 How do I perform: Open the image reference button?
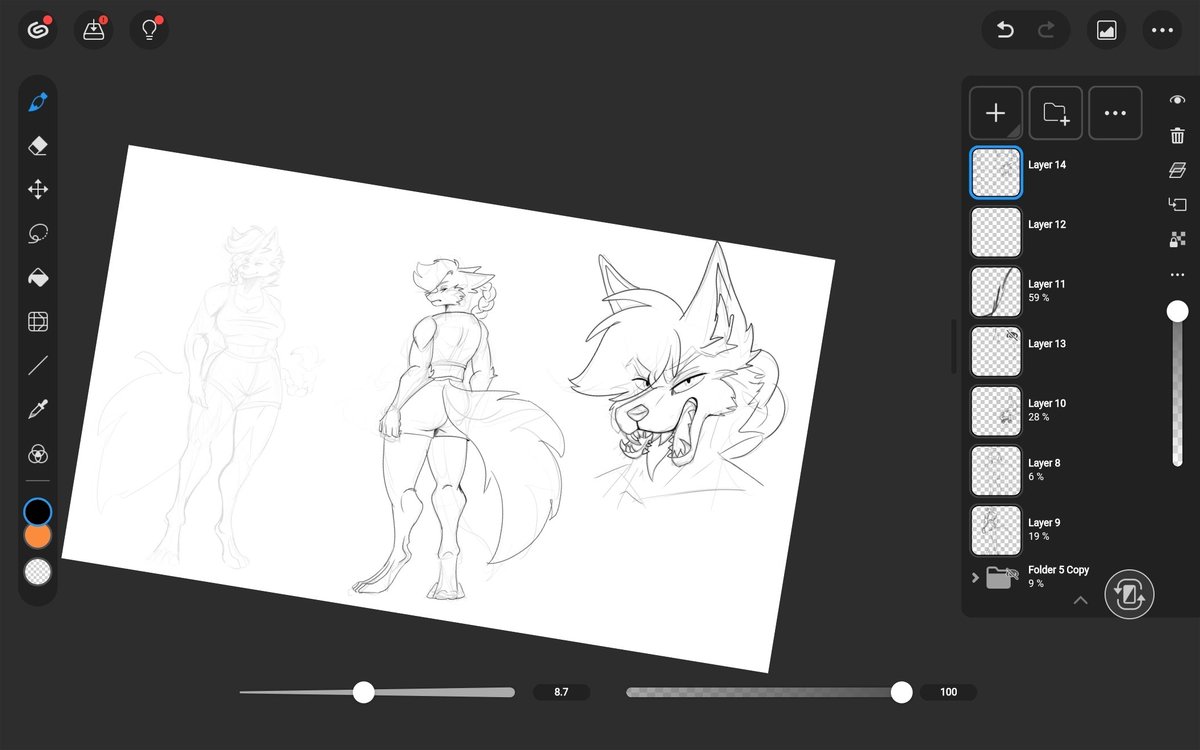1106,30
